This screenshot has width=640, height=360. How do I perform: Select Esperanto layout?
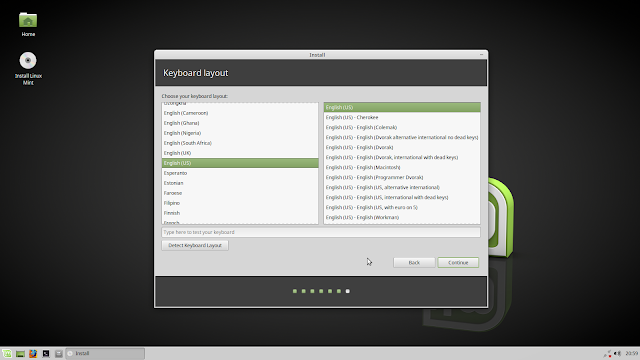(240, 173)
